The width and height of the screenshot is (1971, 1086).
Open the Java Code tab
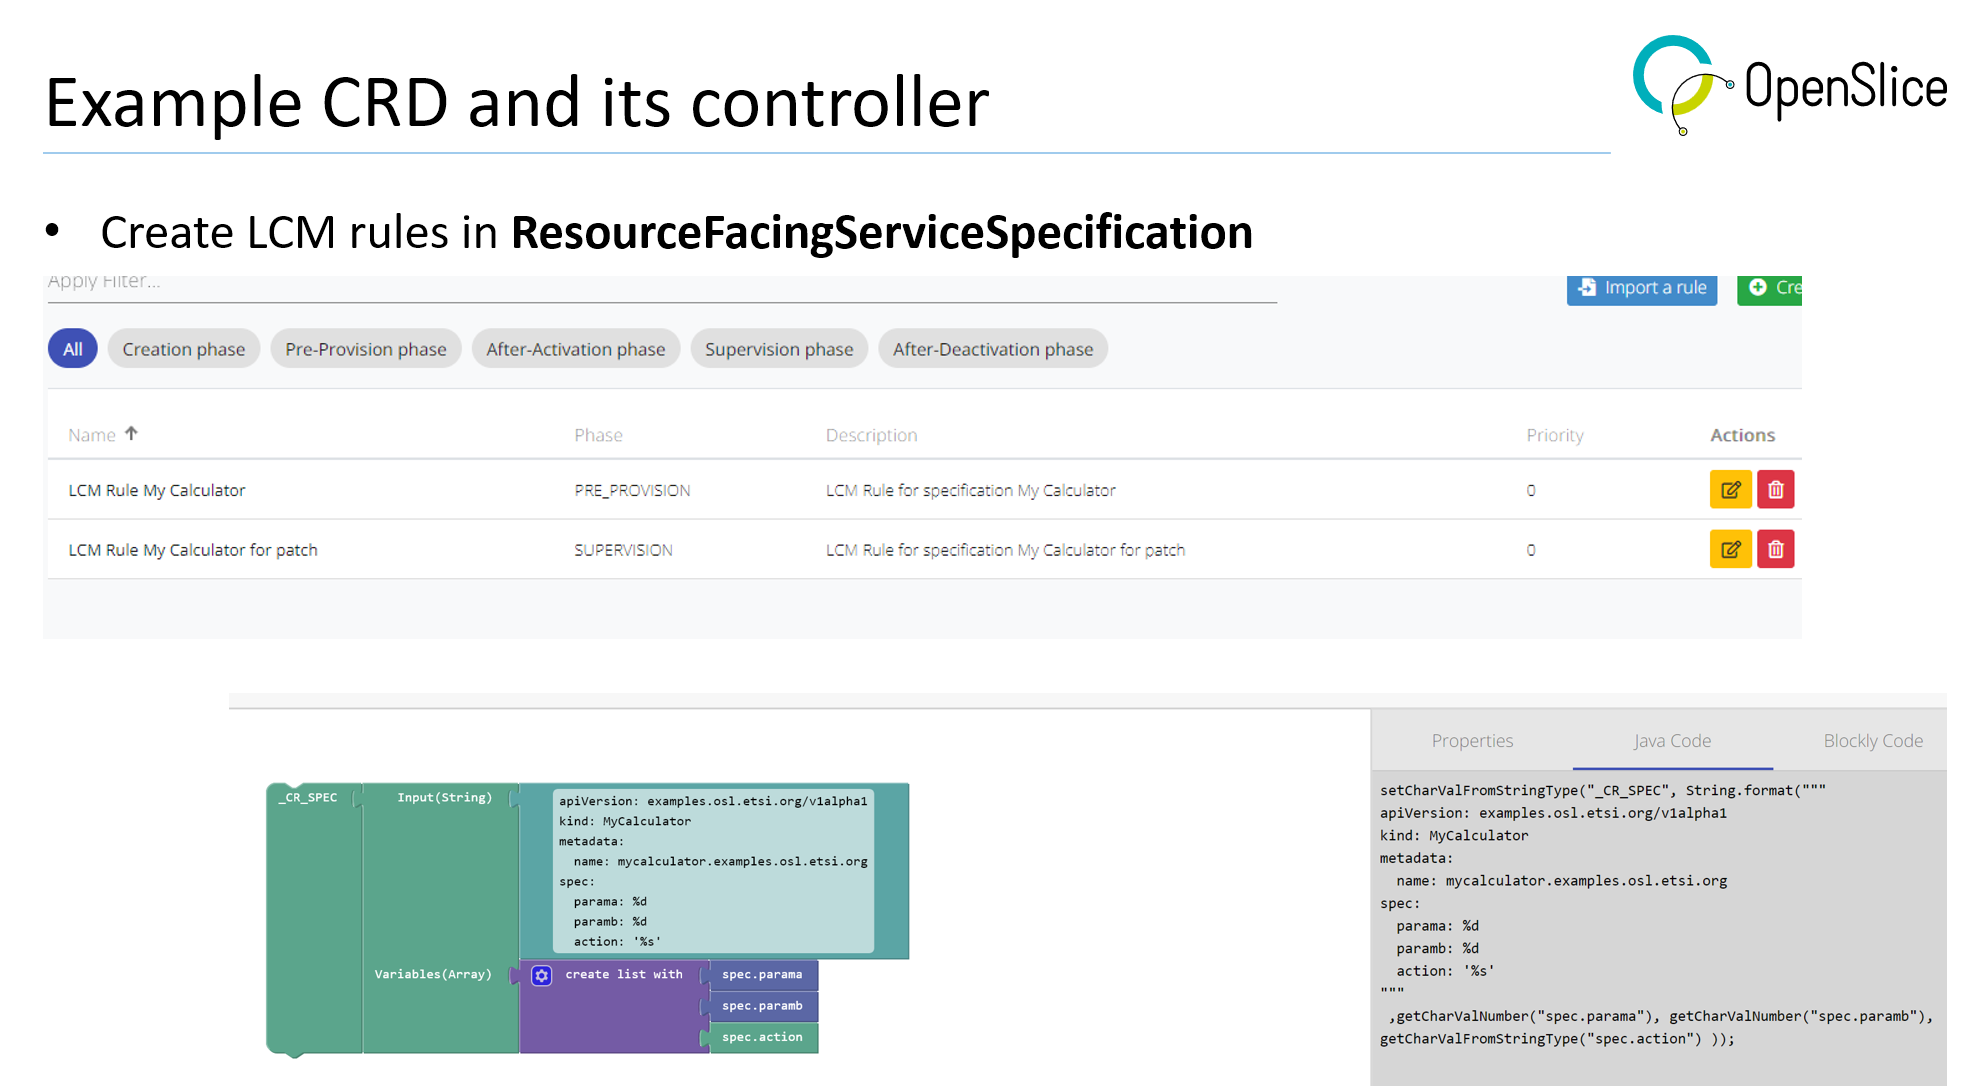[x=1672, y=741]
